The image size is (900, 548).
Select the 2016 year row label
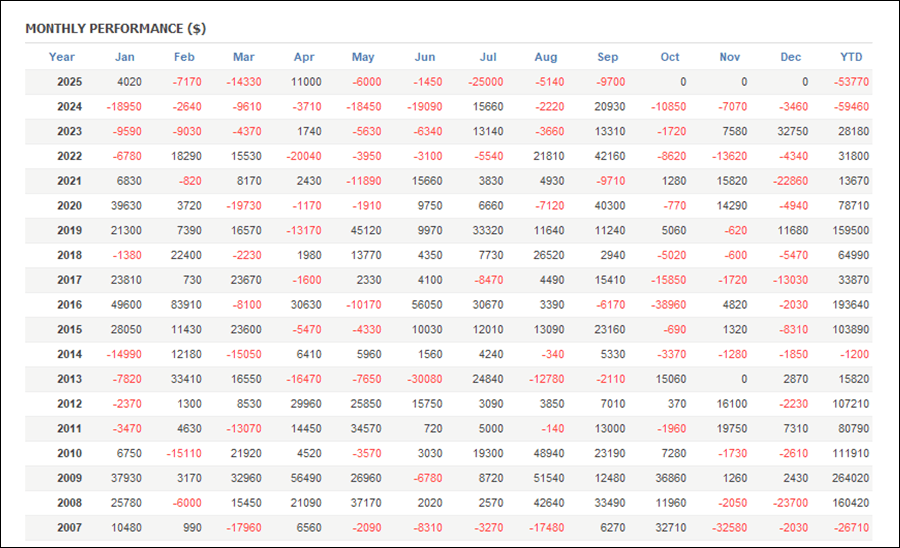70,305
